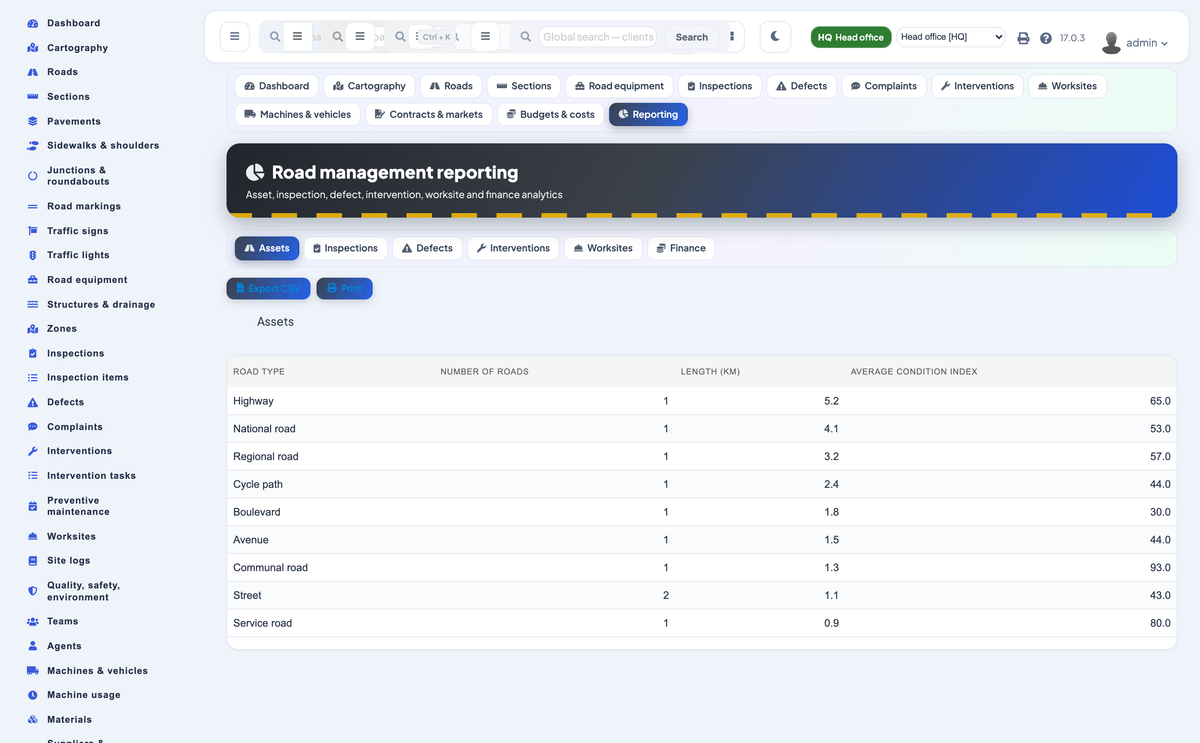Go to Pavements in the left sidebar
Screen dimensions: 1200x743
pos(74,121)
